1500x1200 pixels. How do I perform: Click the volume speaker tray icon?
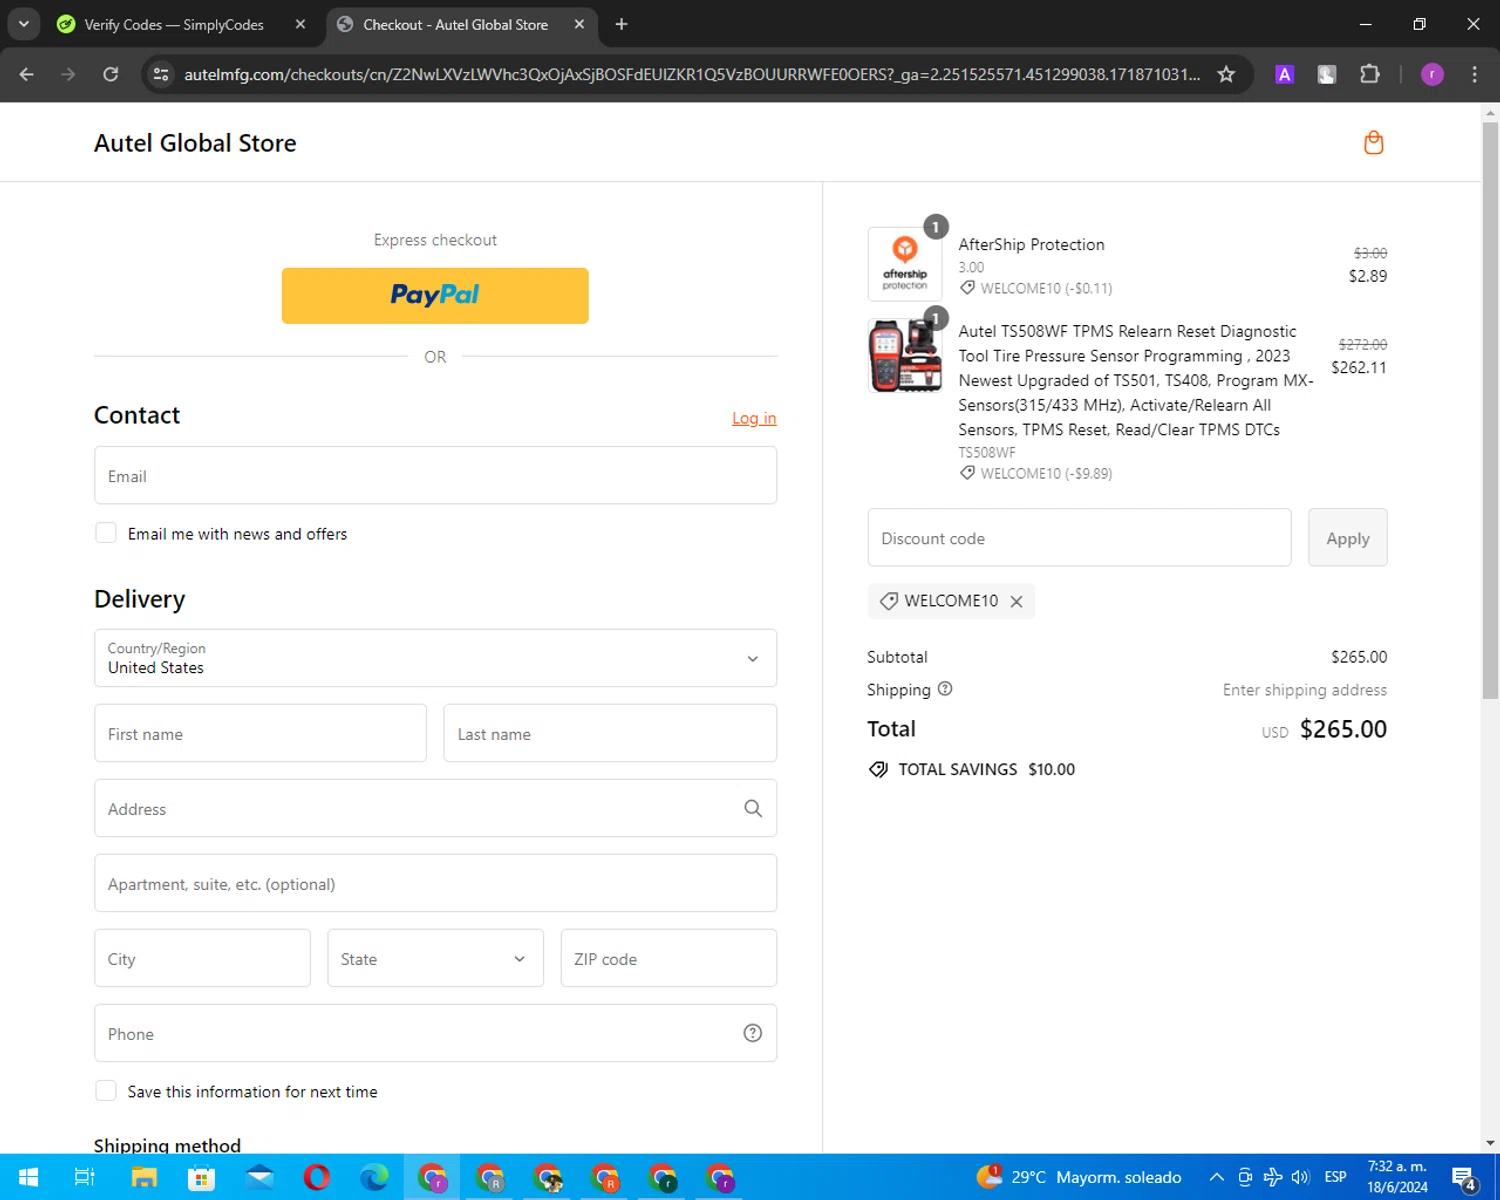coord(1300,1177)
